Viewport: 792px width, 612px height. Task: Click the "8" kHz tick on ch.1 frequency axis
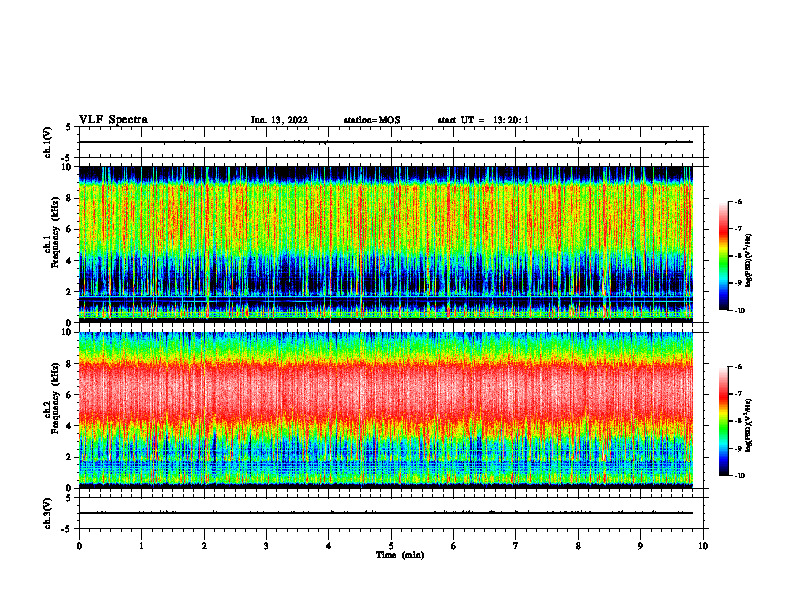[70, 198]
